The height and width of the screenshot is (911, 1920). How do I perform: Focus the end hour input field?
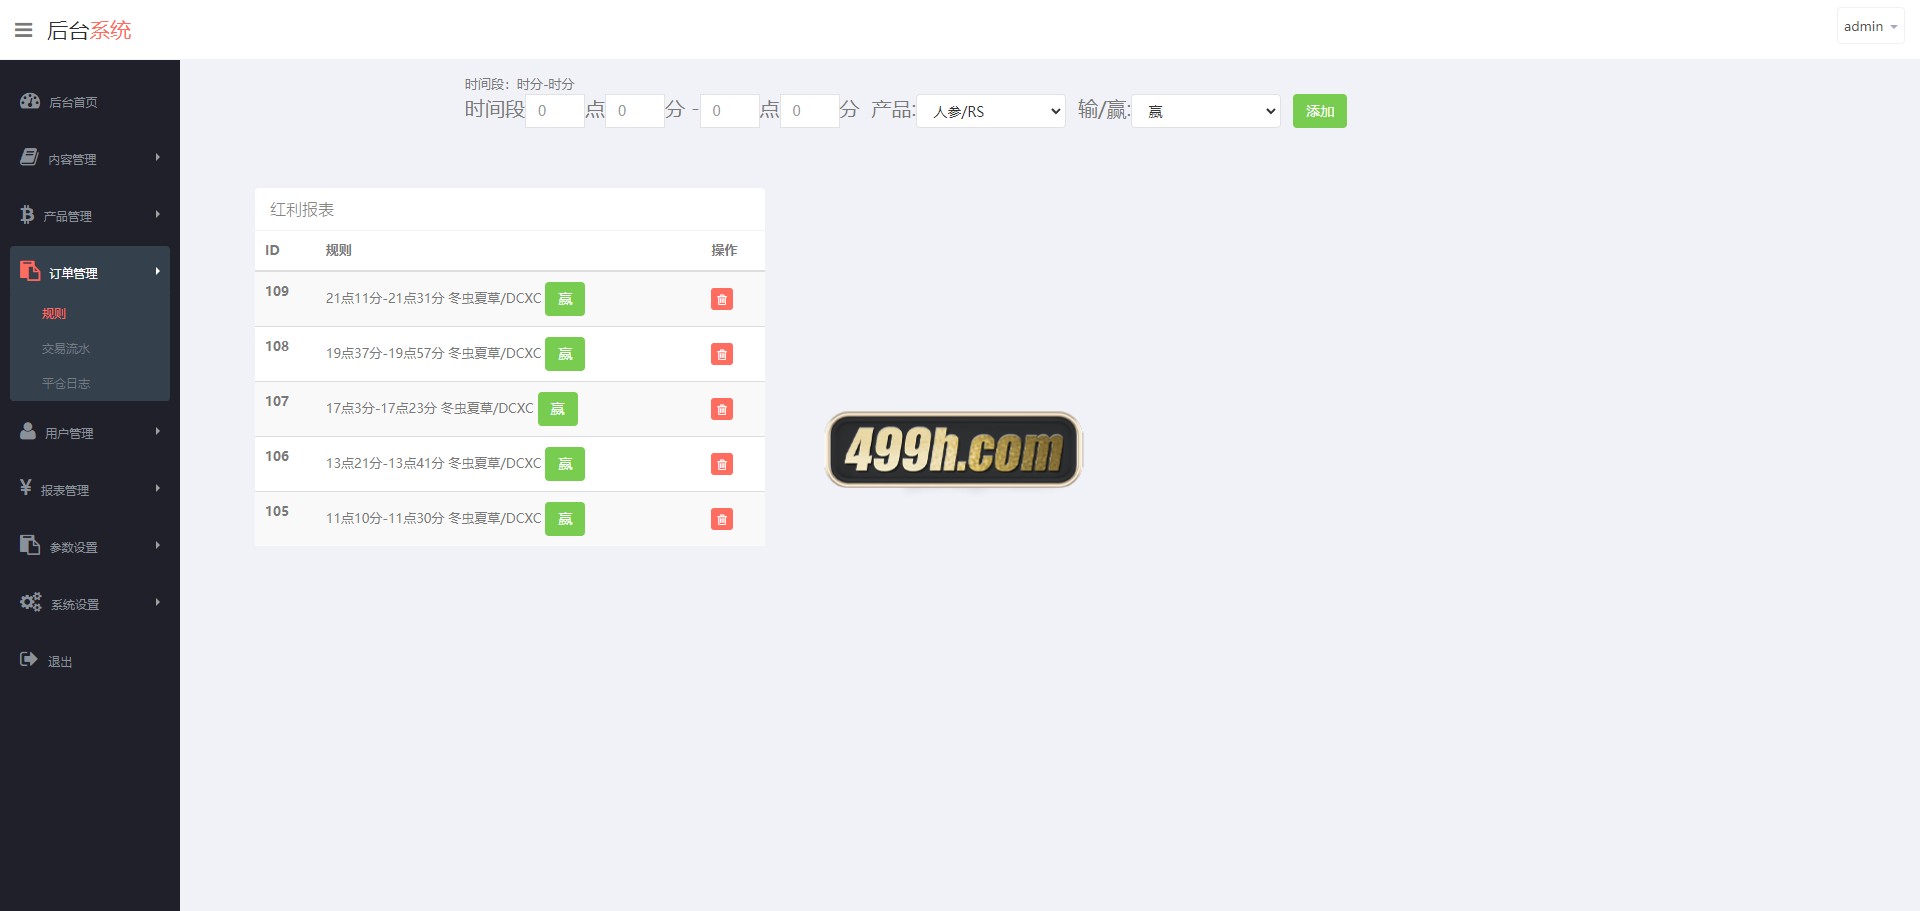(729, 111)
